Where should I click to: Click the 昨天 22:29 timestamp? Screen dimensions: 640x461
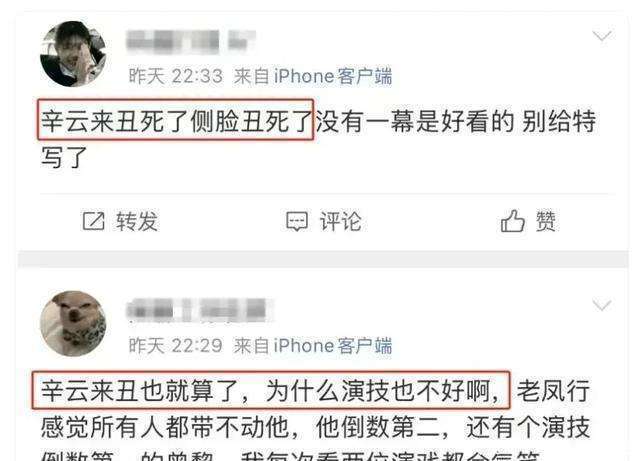coord(176,346)
